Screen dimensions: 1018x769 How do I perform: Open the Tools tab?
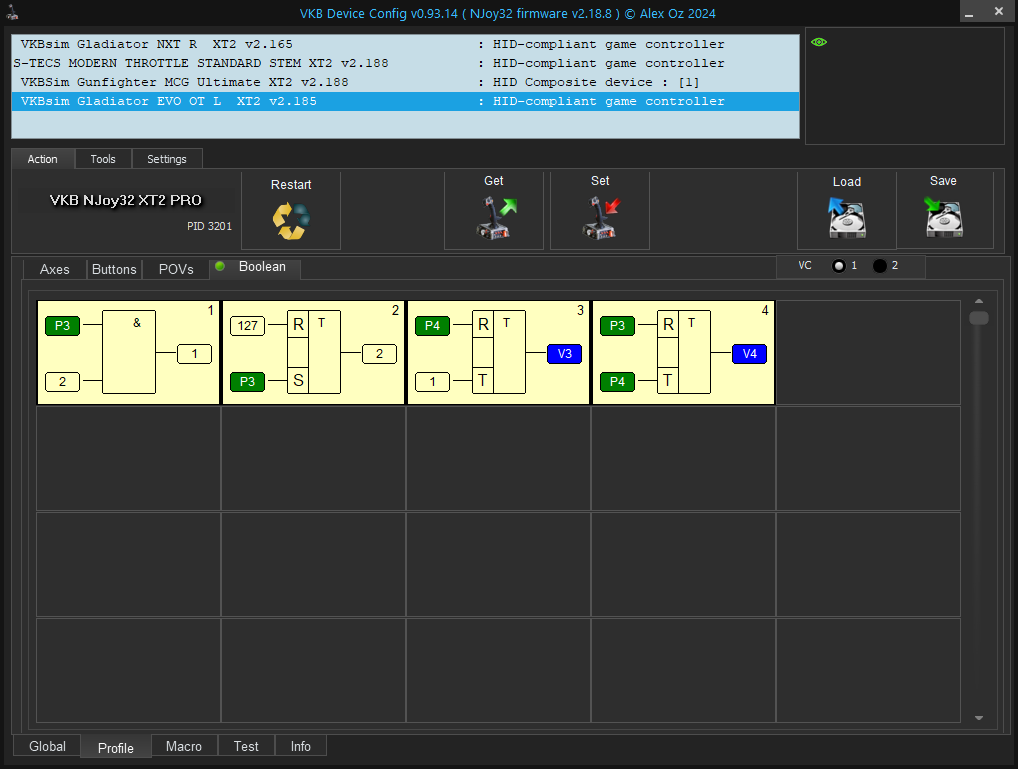click(x=103, y=159)
